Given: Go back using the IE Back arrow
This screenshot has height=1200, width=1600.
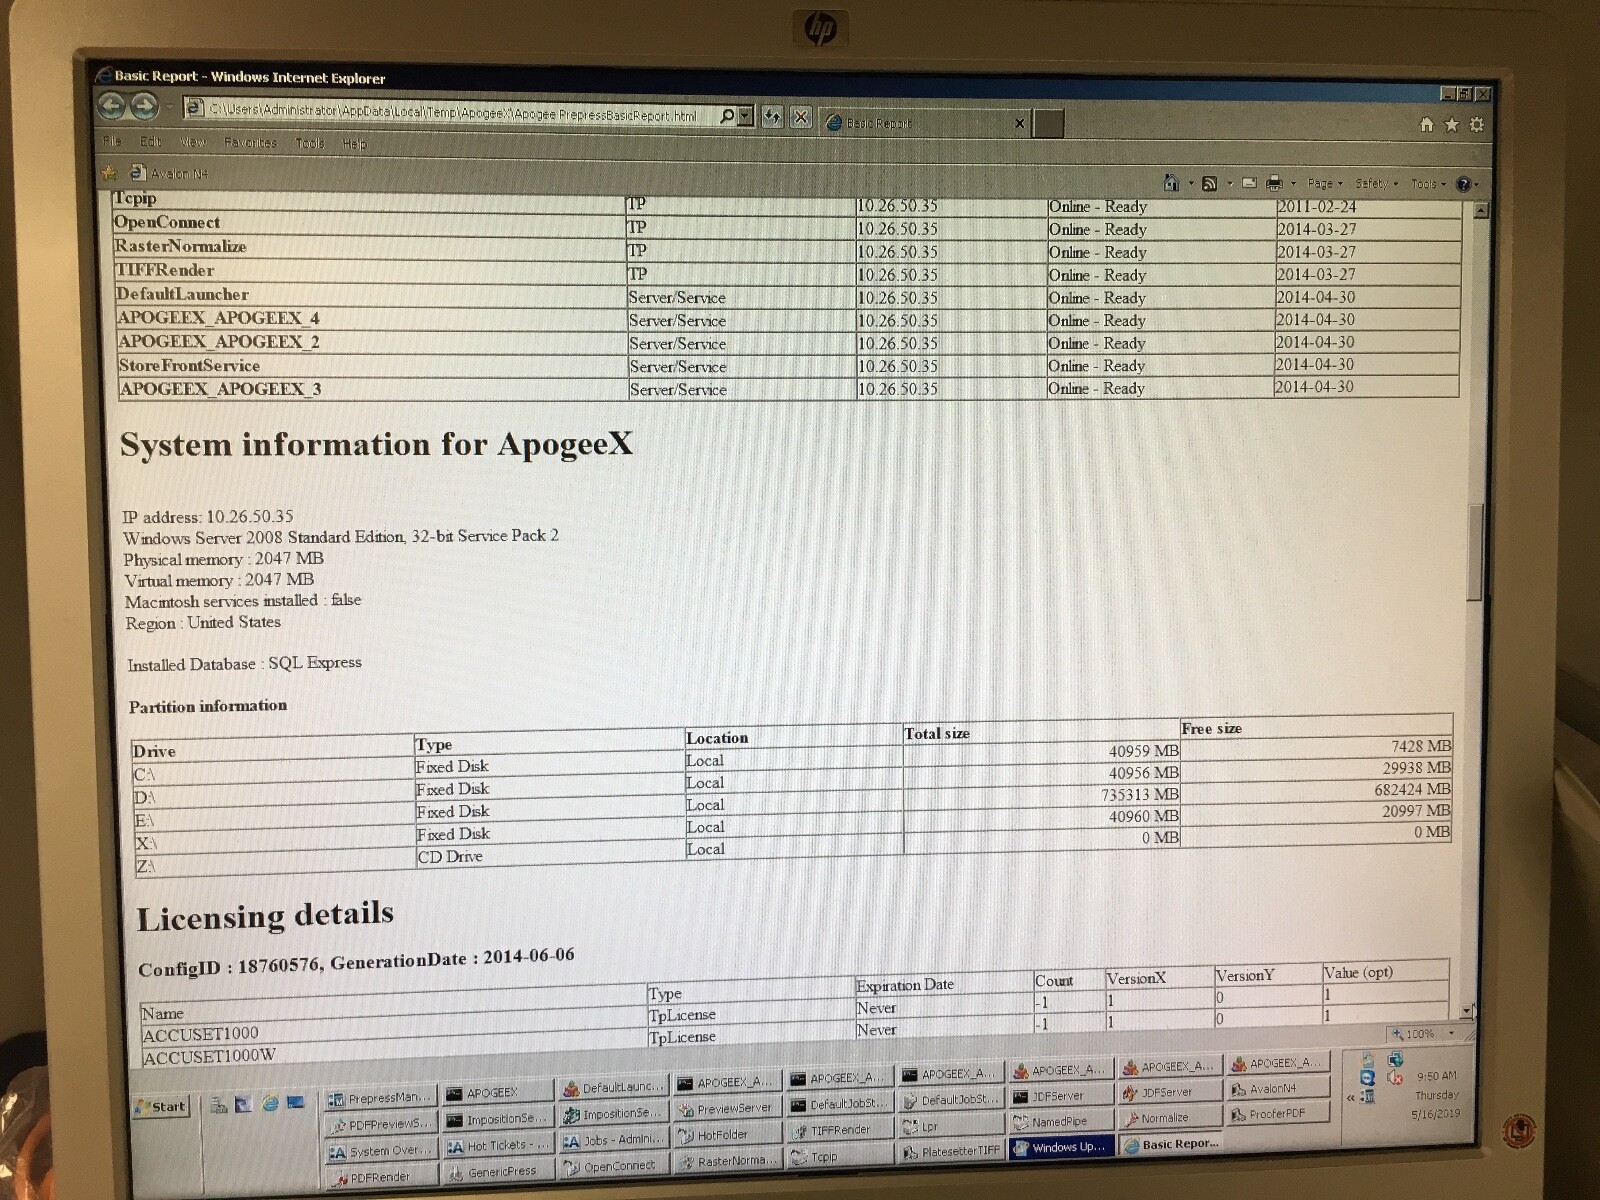Looking at the screenshot, I should point(112,106).
